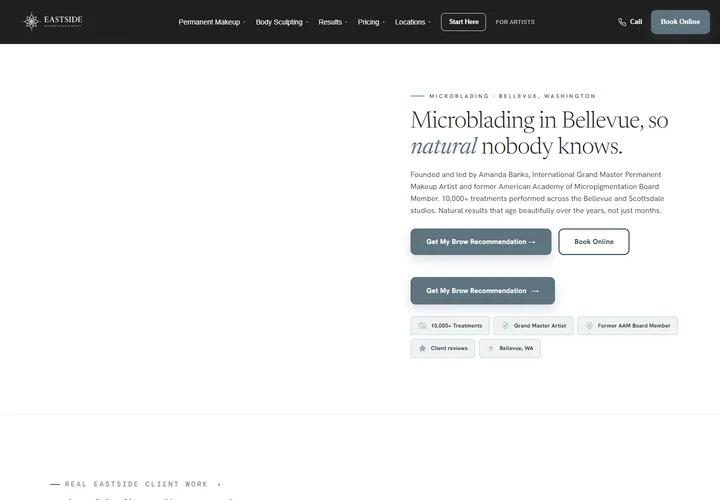Click the shield icon in Former AAM Board Member badge
Viewport: 720px width, 500px height.
[x=589, y=326]
